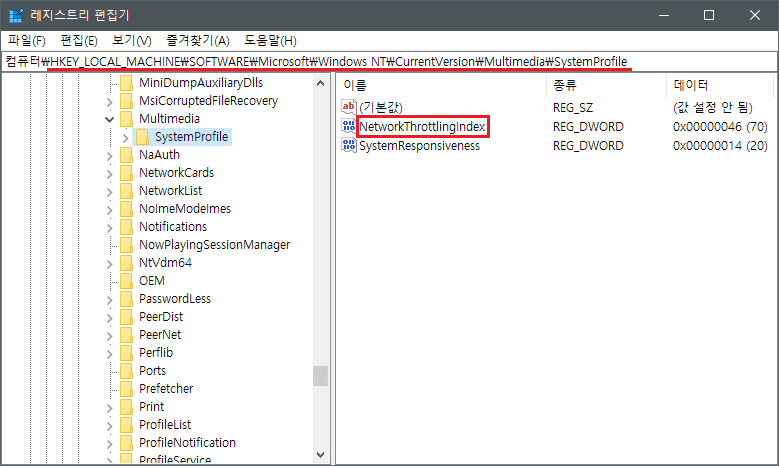Viewport: 779px width, 466px height.
Task: Click the Ports folder icon
Action: (x=127, y=371)
